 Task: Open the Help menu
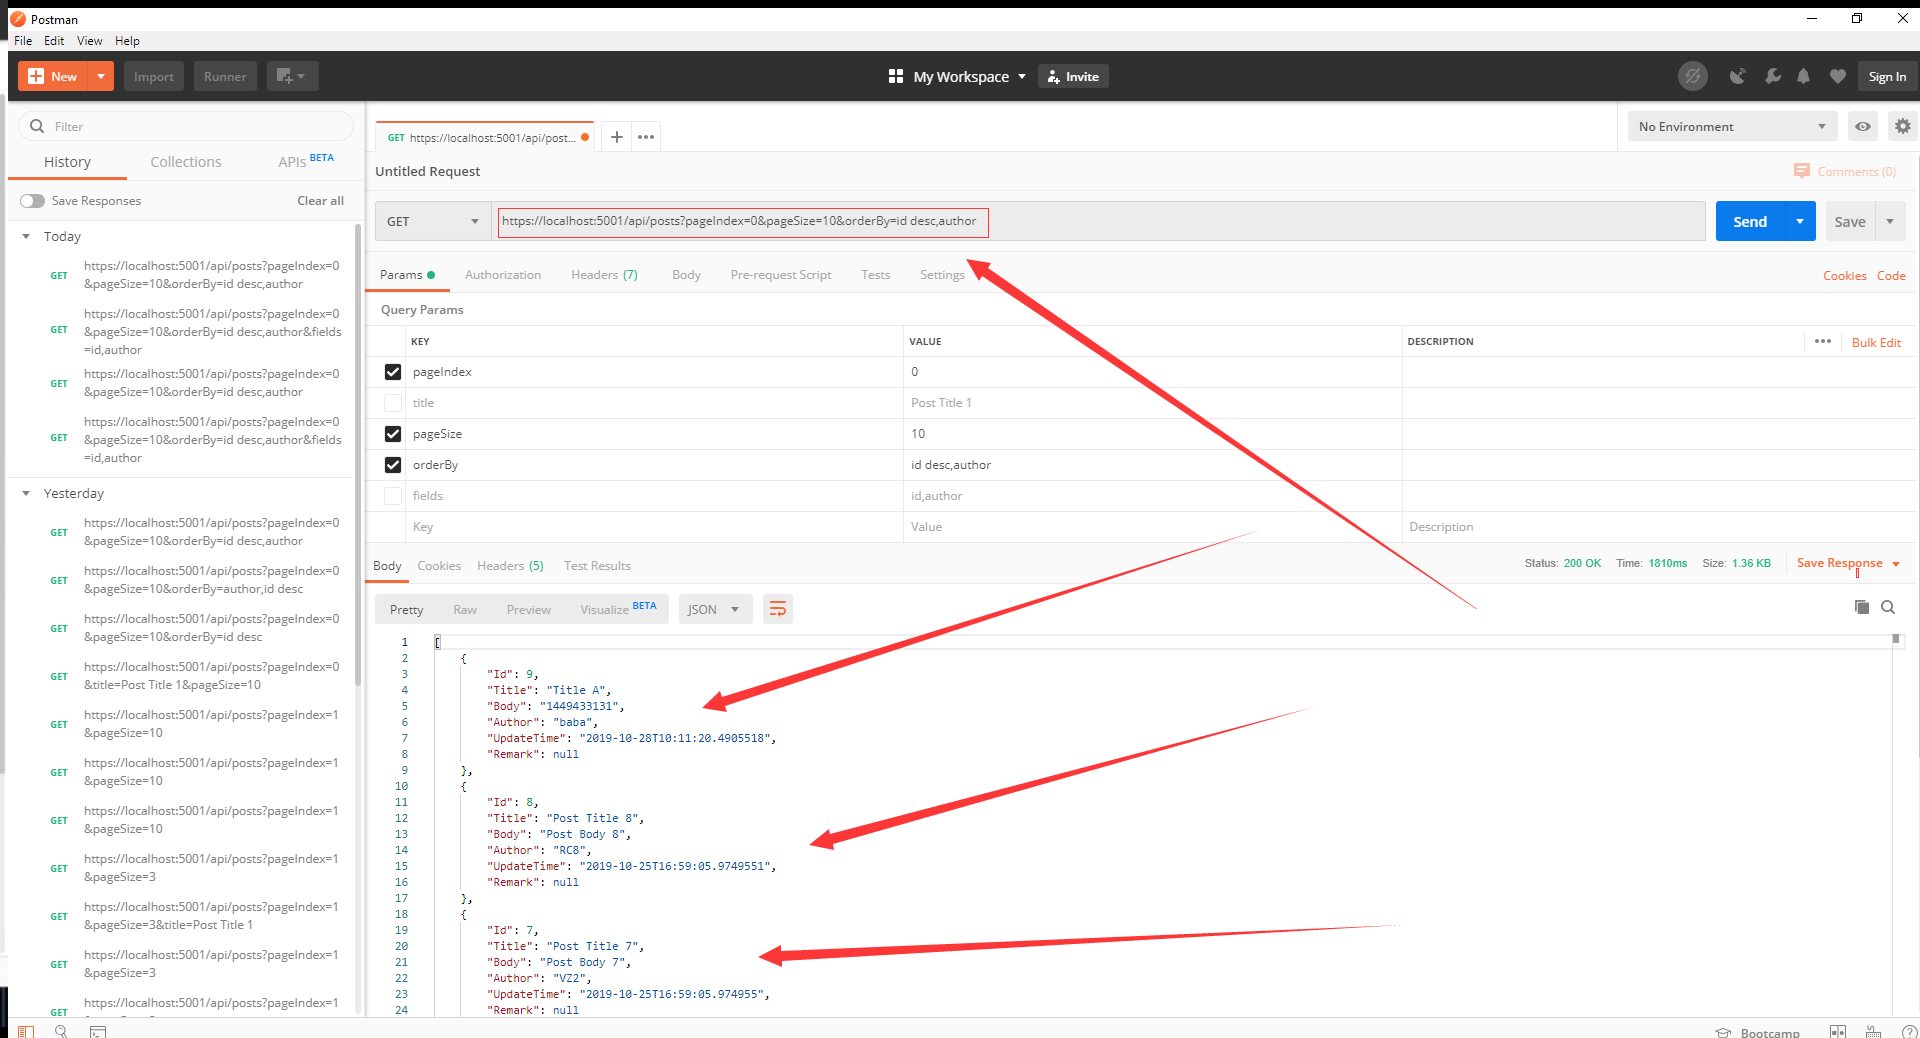coord(127,41)
